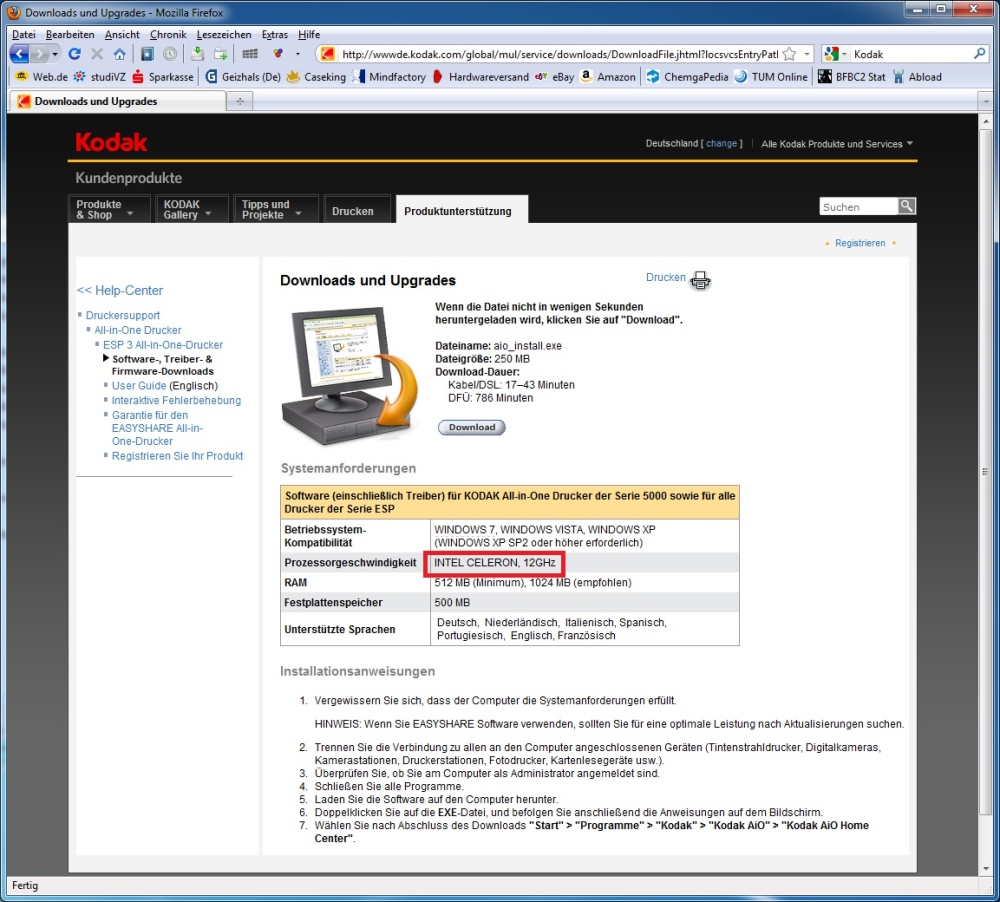Bookmark this page with the star icon
1000x902 pixels.
[790, 54]
